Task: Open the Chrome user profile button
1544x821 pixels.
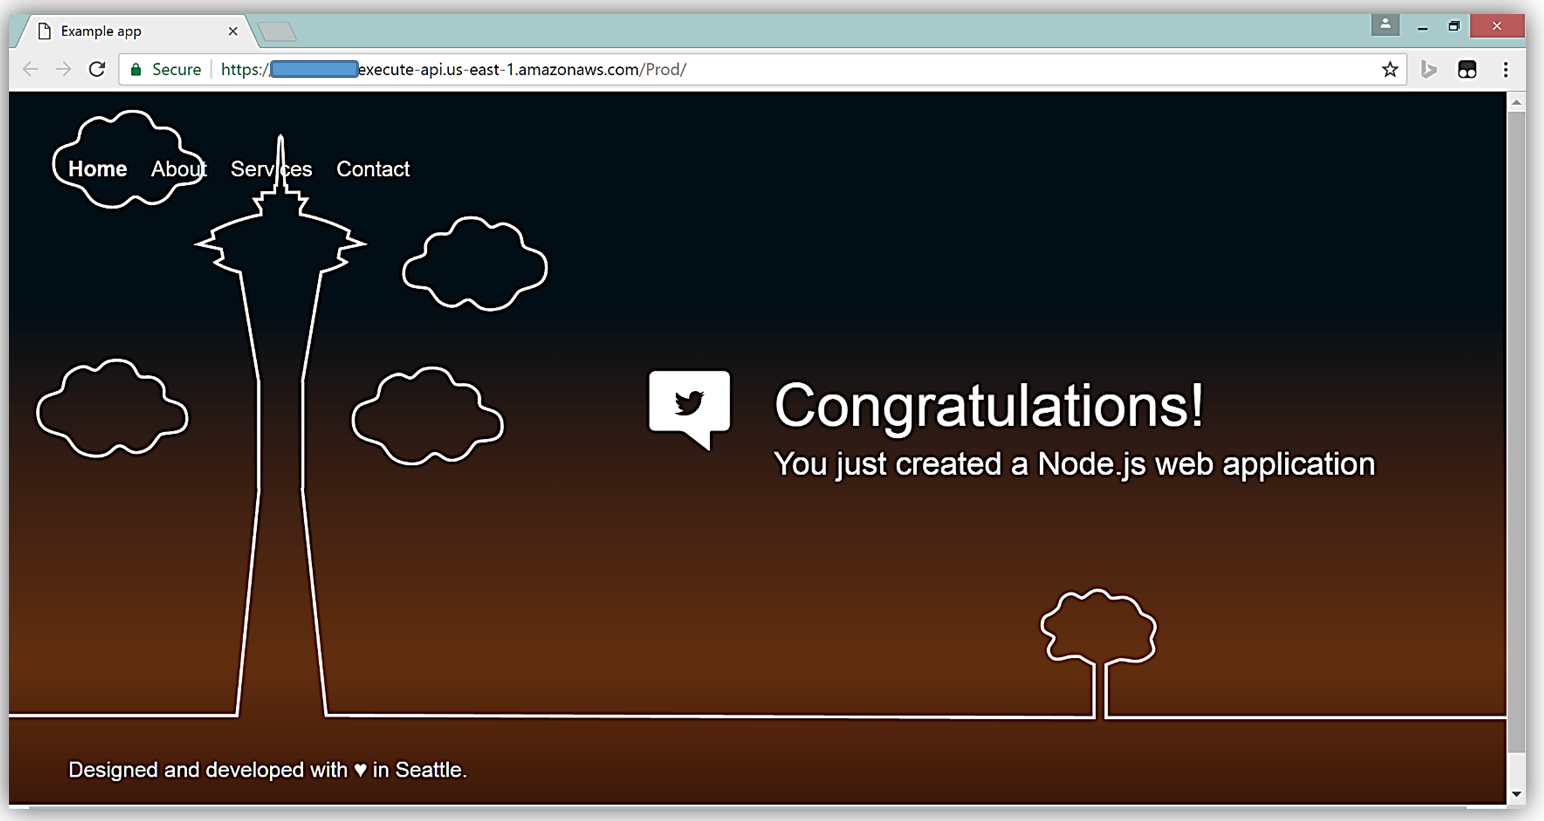Action: pos(1384,25)
